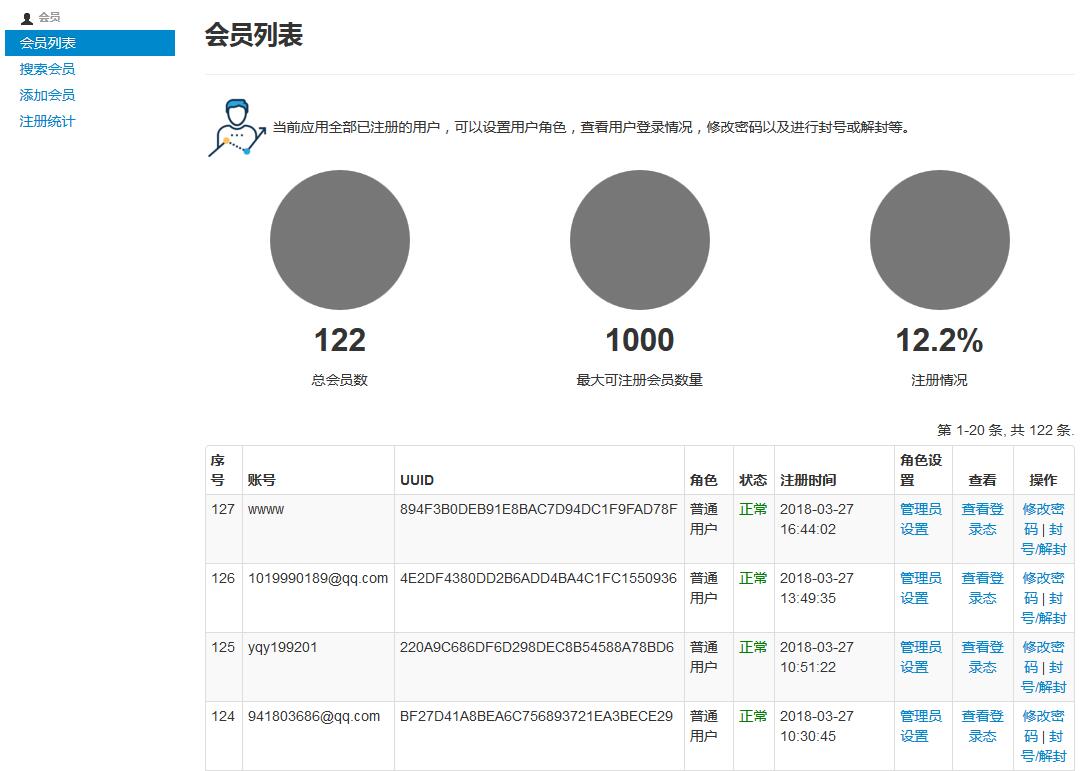Click the gray circle above 最大可注册会员数量
This screenshot has width=1091, height=771.
click(639, 240)
